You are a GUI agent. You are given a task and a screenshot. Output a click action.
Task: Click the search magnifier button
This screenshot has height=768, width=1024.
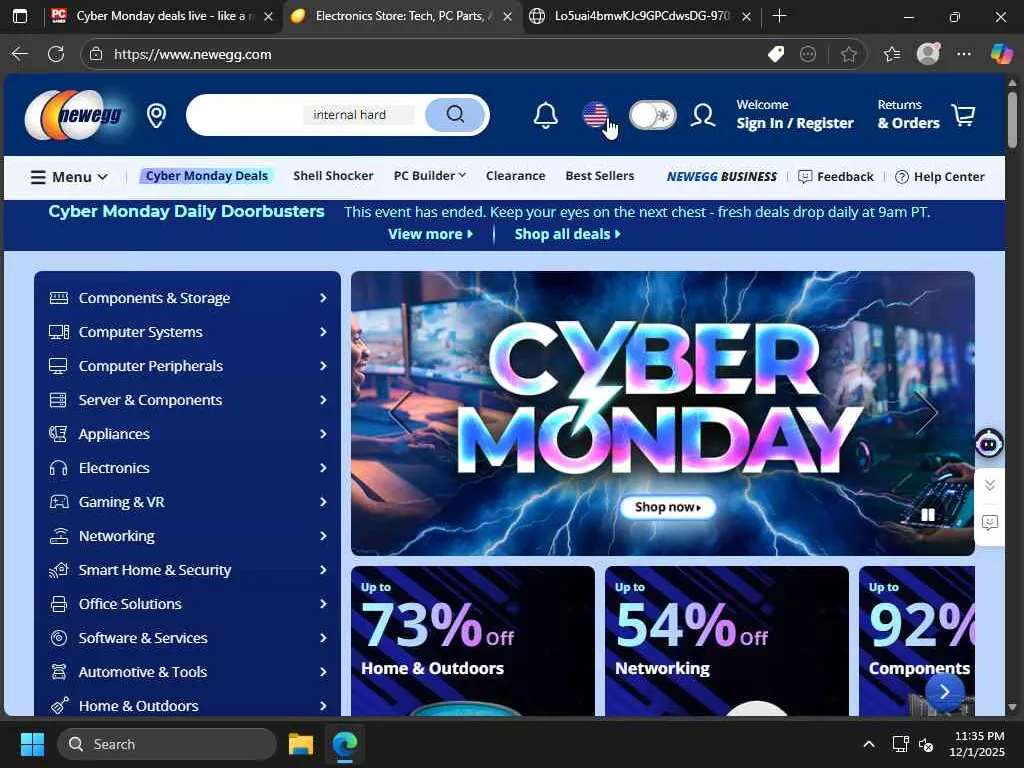coord(455,114)
